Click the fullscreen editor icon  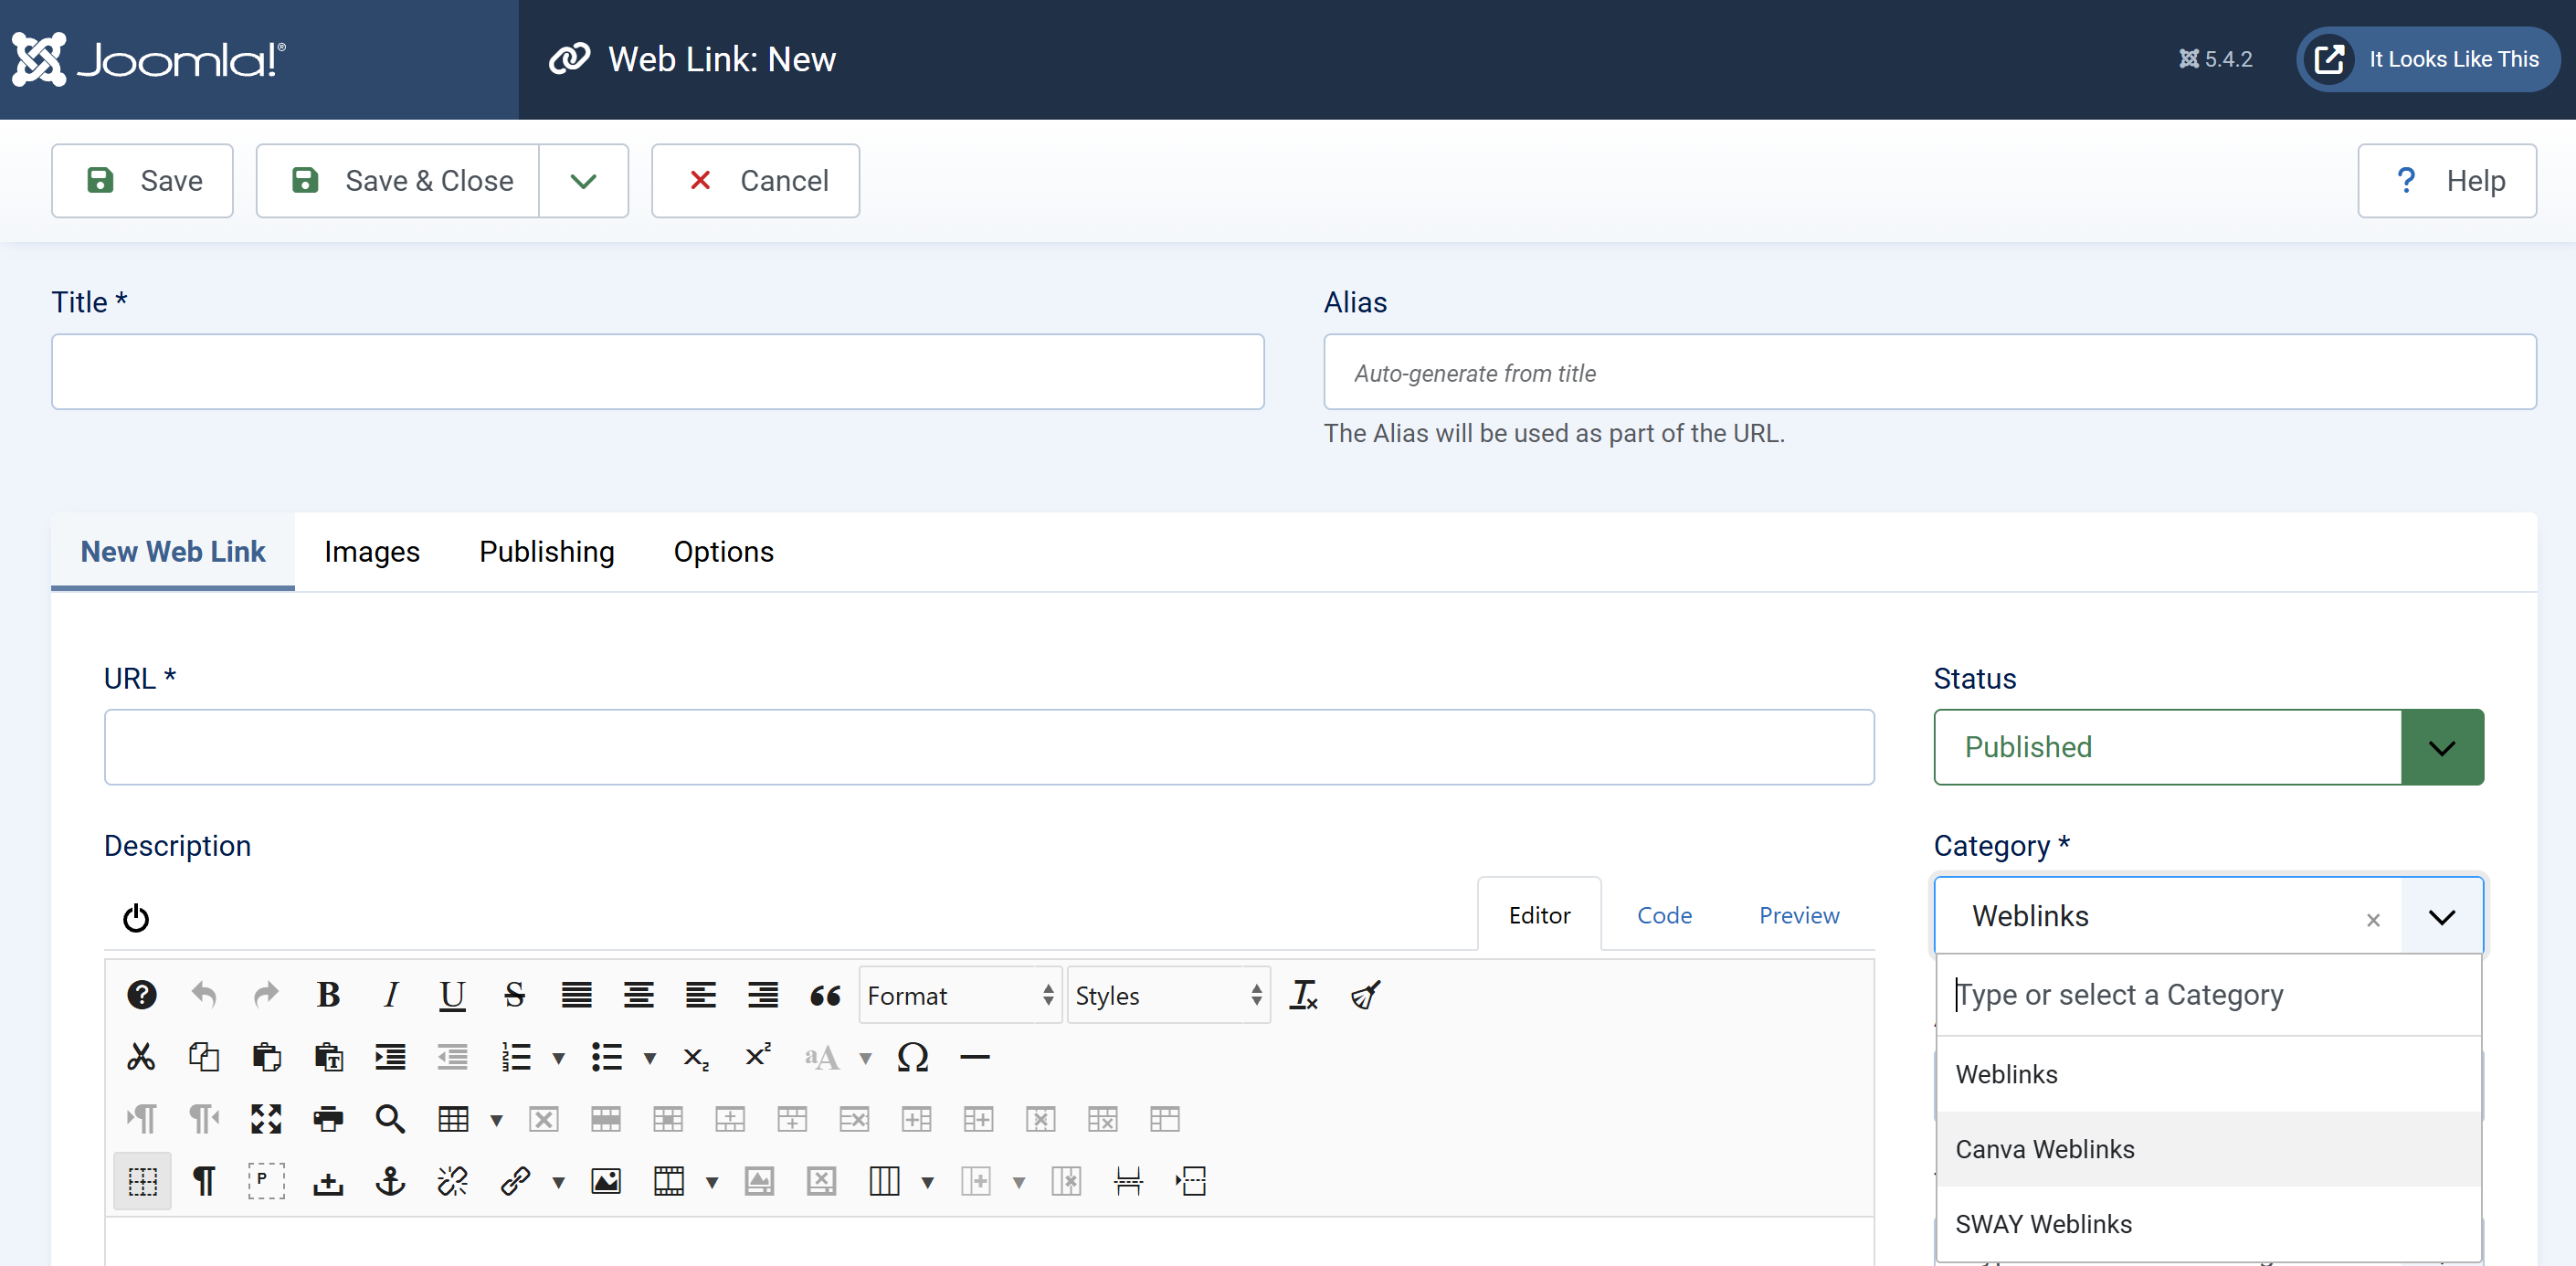pos(266,1119)
